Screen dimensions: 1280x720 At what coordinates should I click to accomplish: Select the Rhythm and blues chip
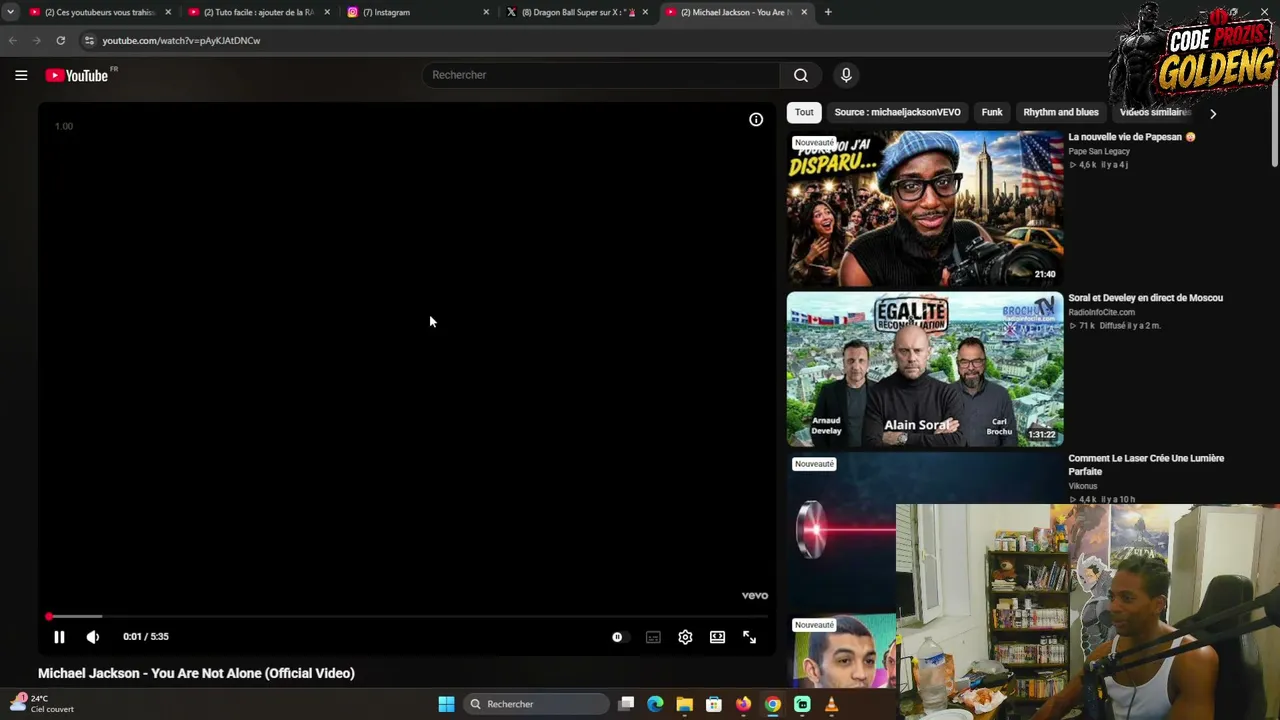pos(1061,112)
